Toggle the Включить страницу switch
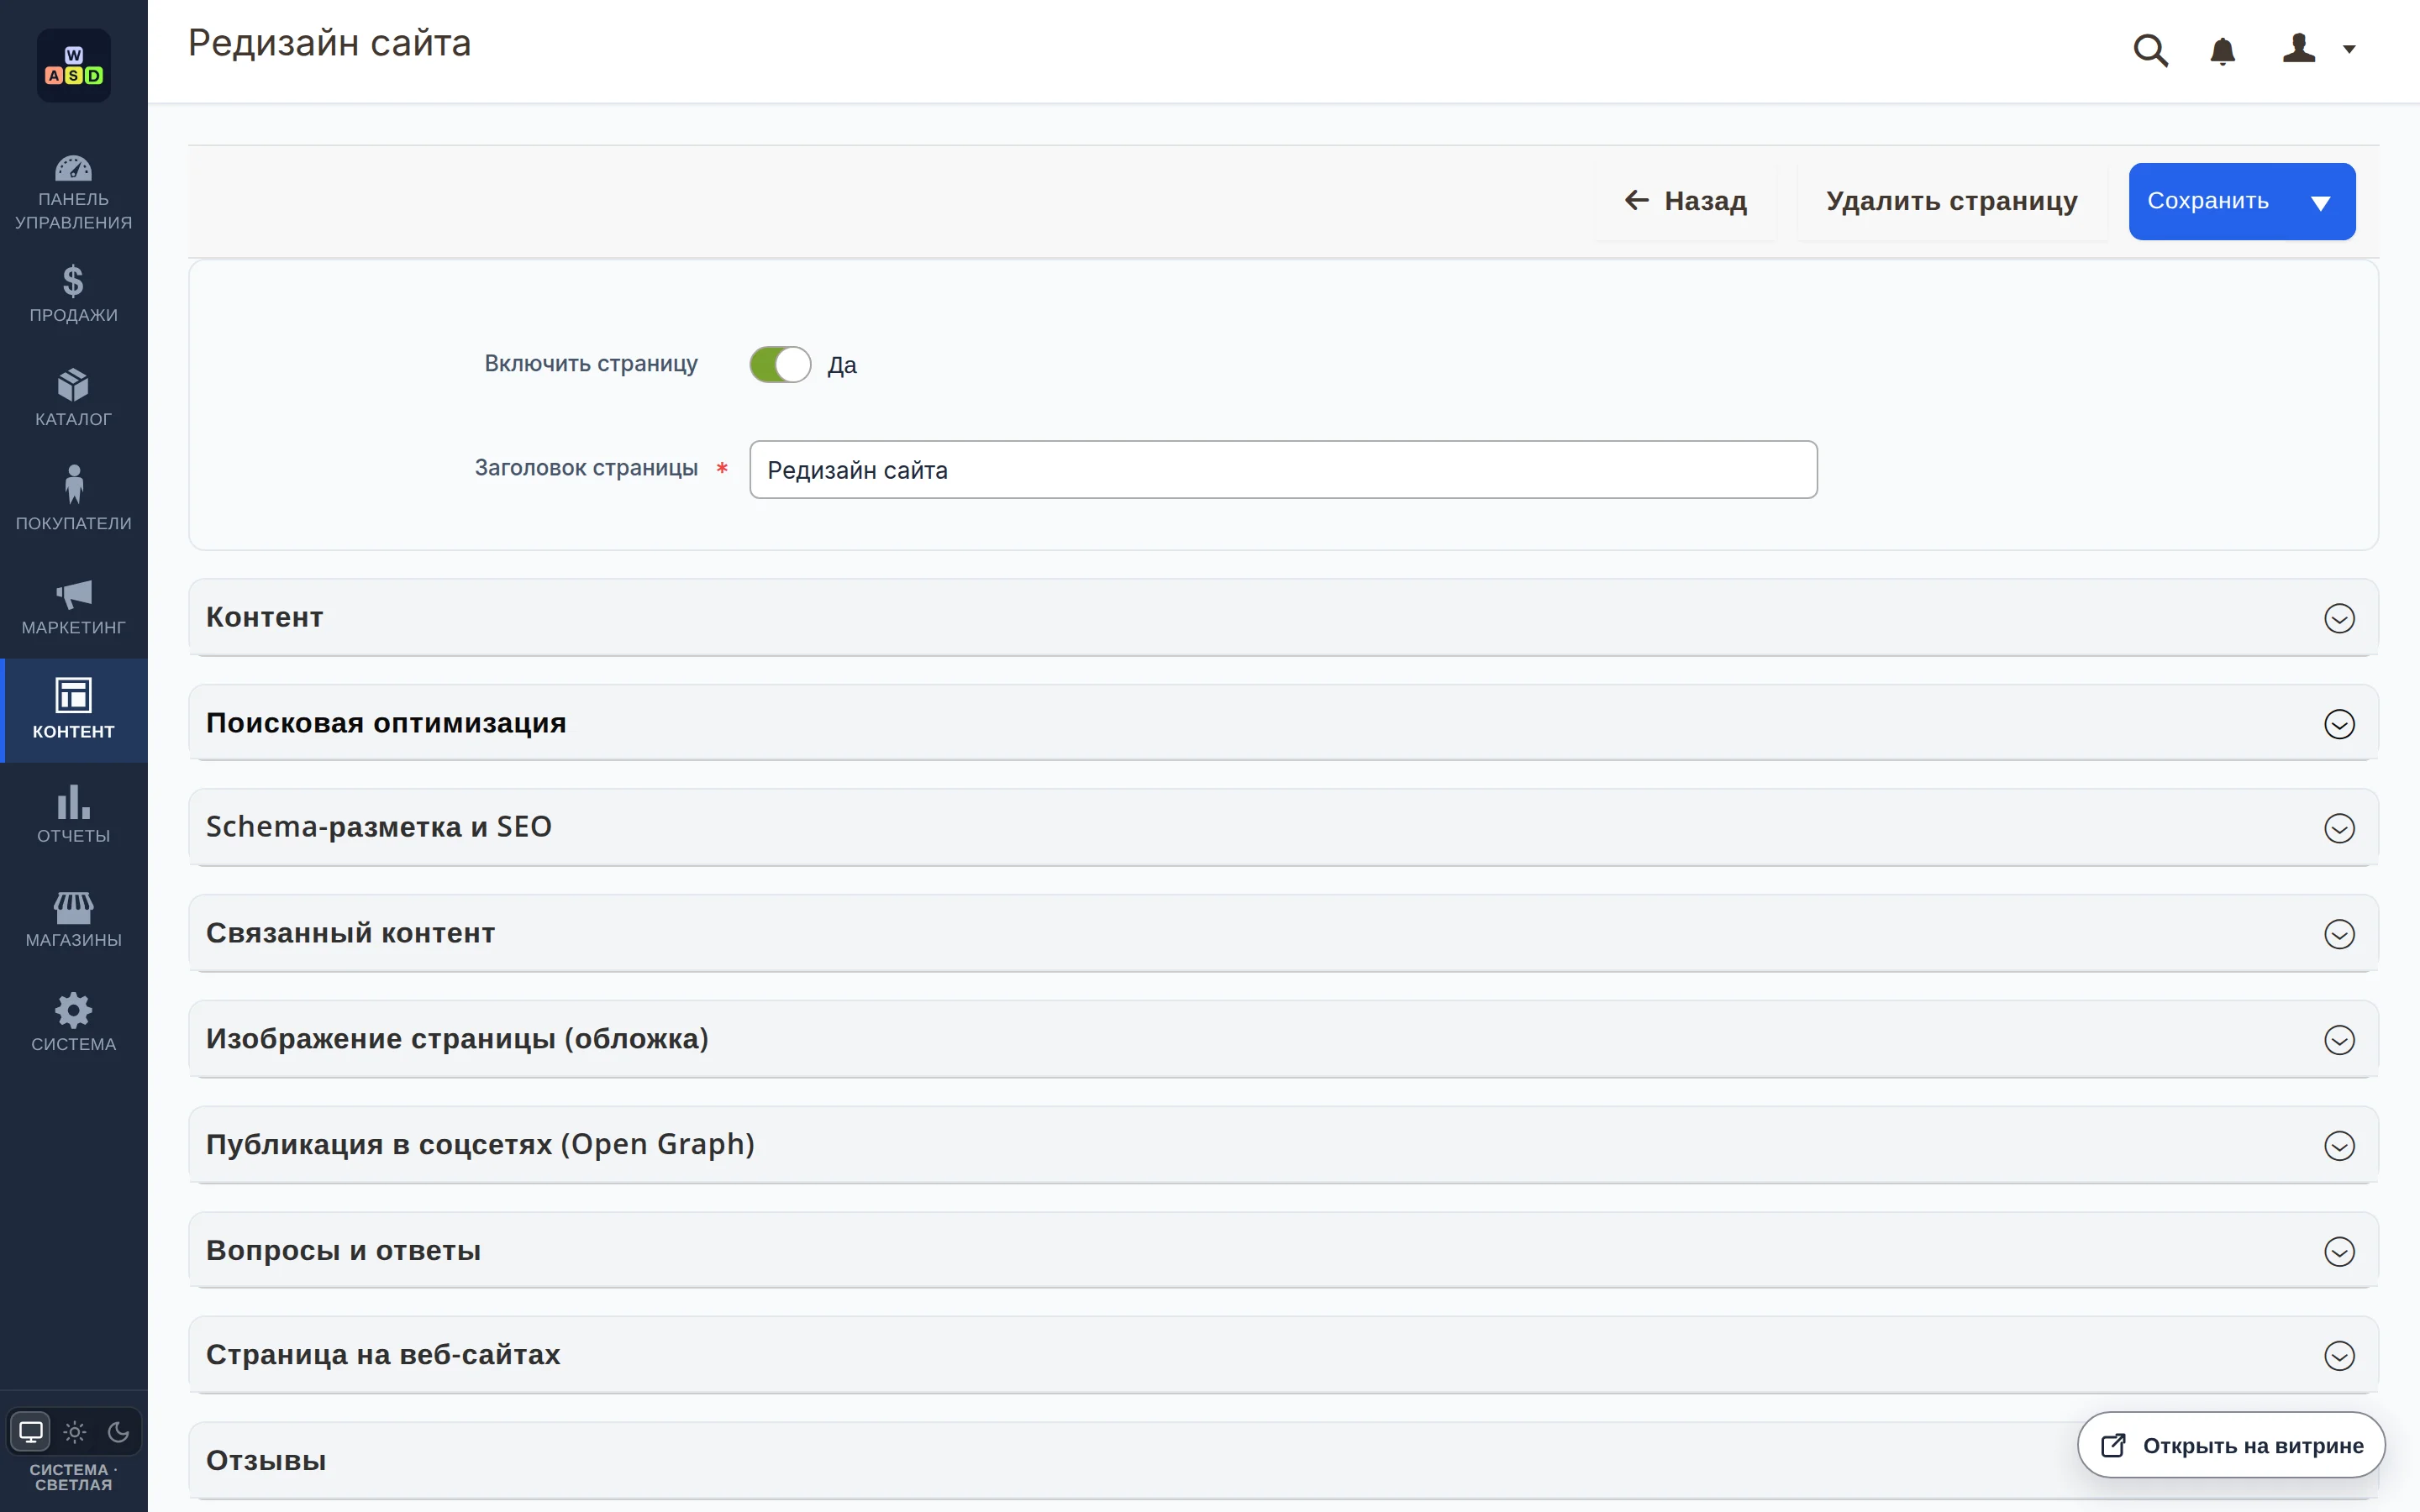The width and height of the screenshot is (2420, 1512). tap(780, 365)
